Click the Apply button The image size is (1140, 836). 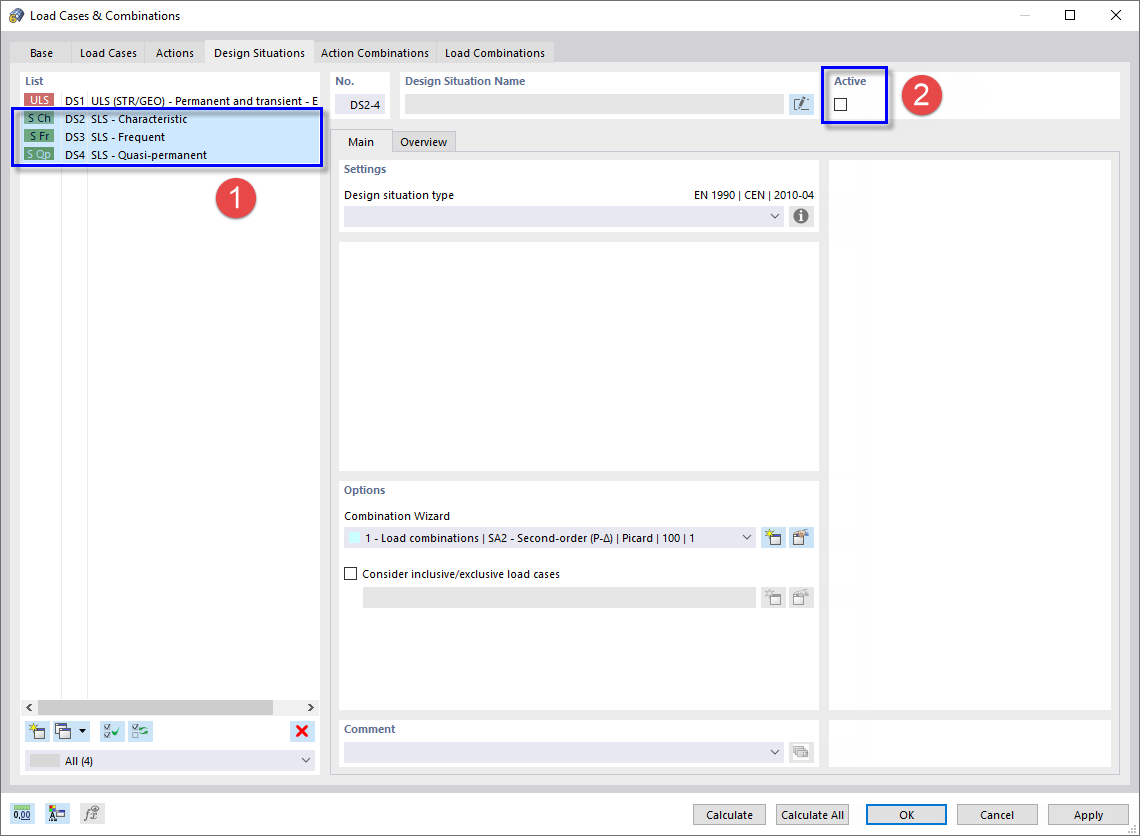point(1088,815)
